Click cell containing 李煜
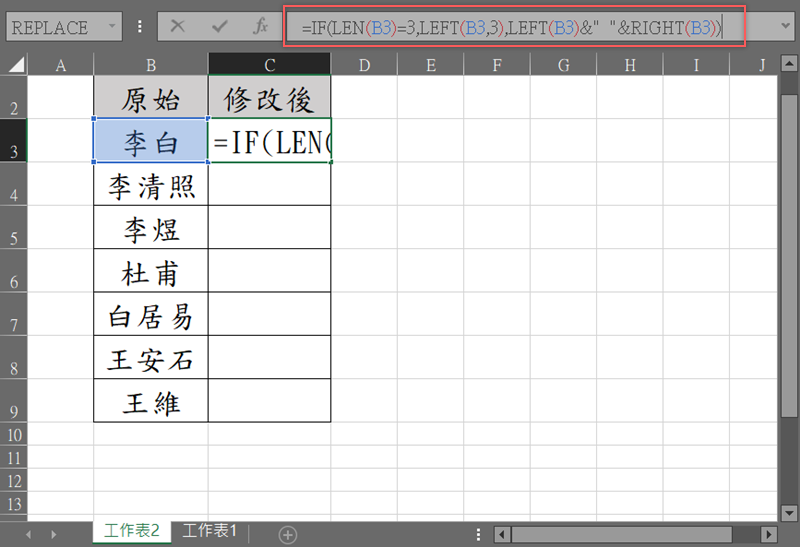The width and height of the screenshot is (800, 547). click(x=151, y=227)
